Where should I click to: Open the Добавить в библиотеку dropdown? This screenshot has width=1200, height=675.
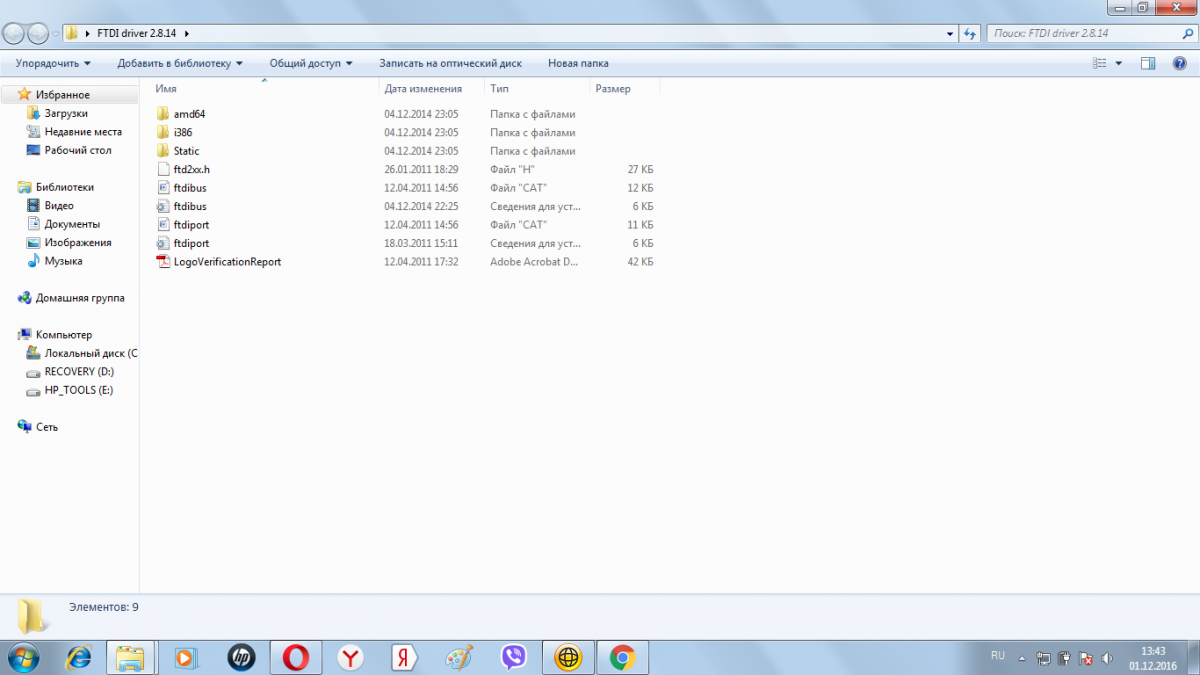[180, 63]
